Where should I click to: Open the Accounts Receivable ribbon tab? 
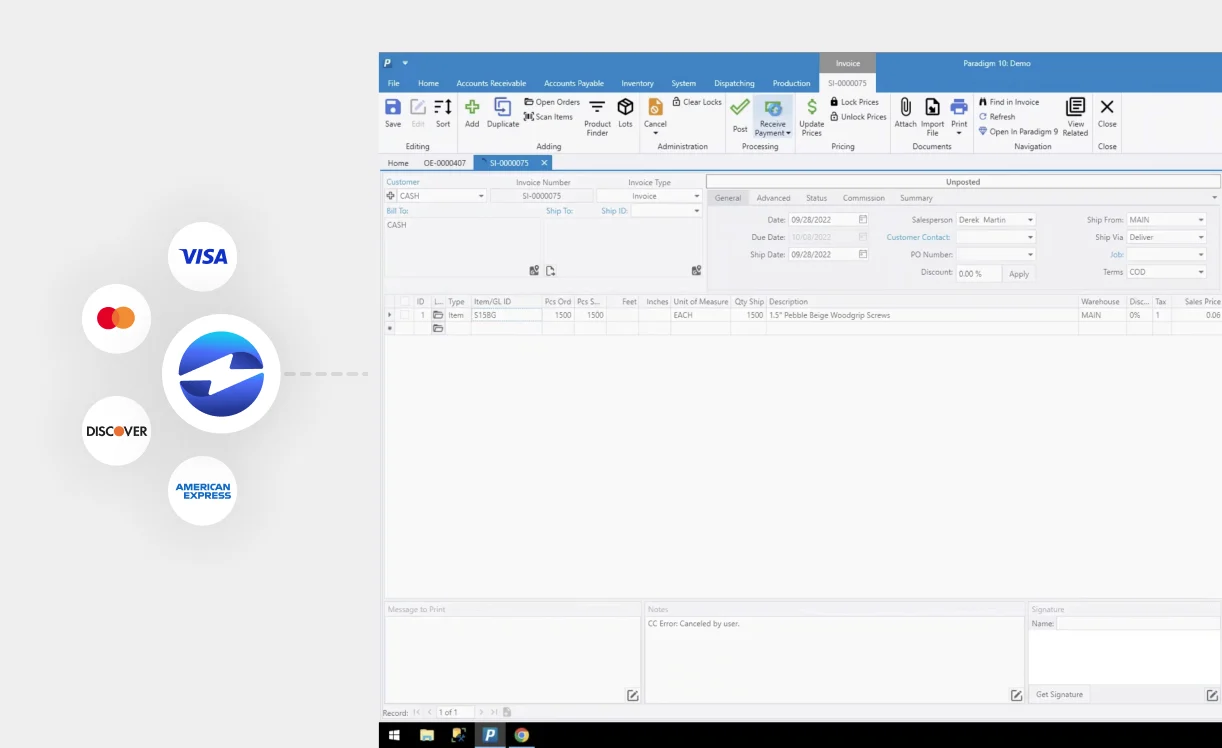coord(491,83)
